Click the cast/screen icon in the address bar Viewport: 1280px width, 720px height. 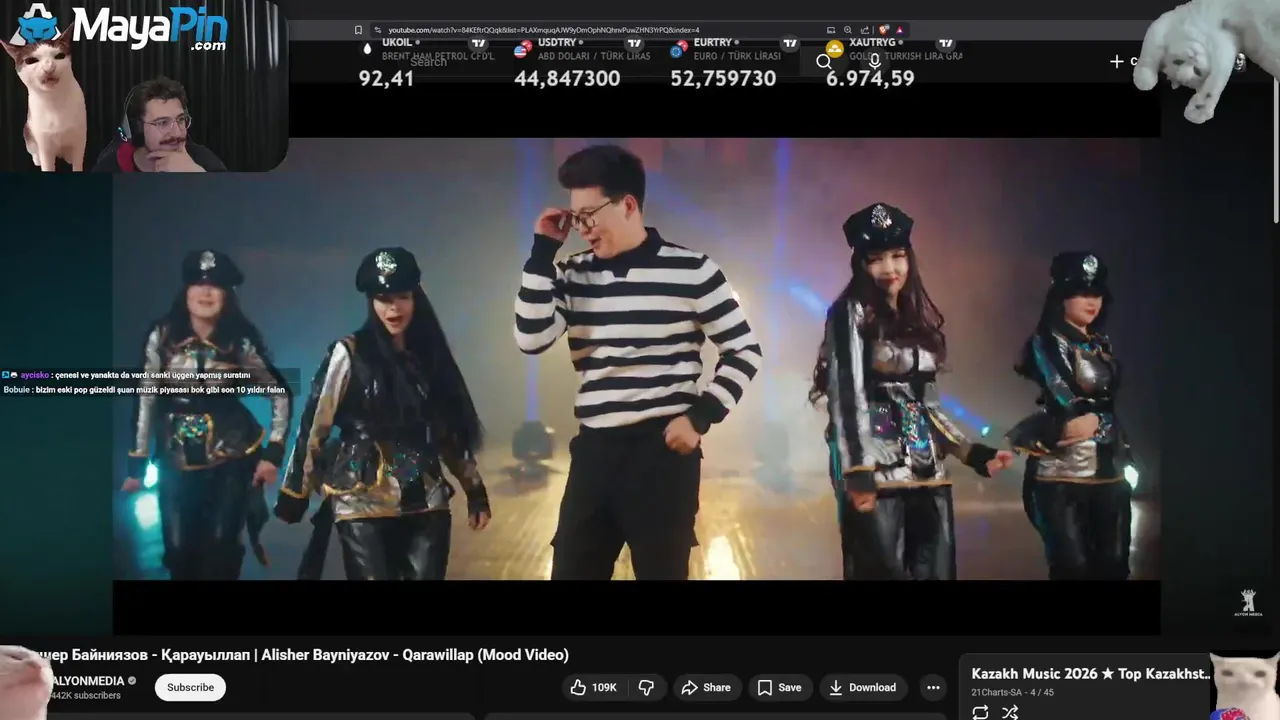pos(831,30)
